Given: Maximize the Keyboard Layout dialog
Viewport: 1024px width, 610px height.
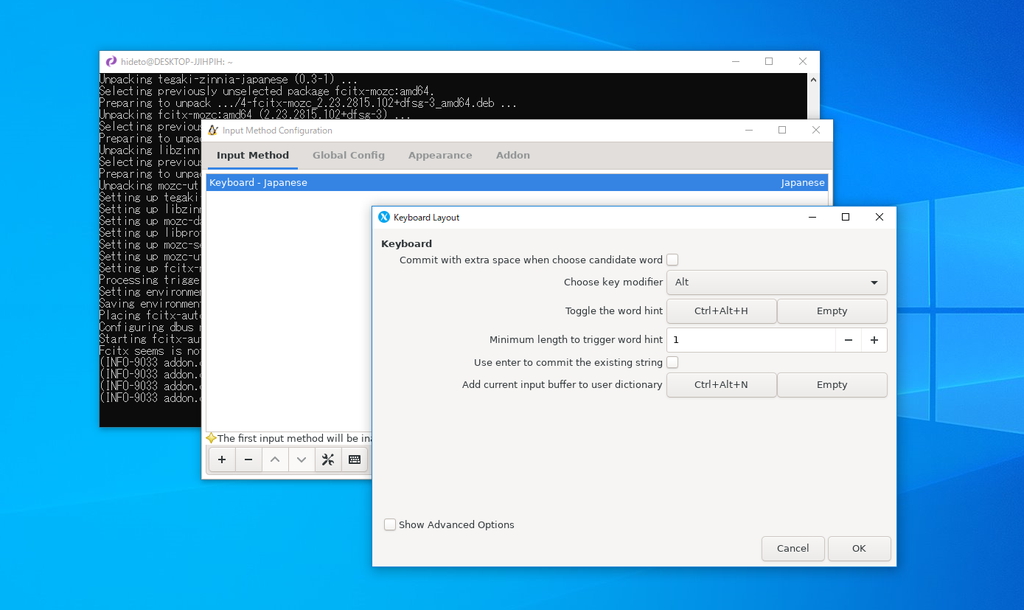Looking at the screenshot, I should [846, 217].
